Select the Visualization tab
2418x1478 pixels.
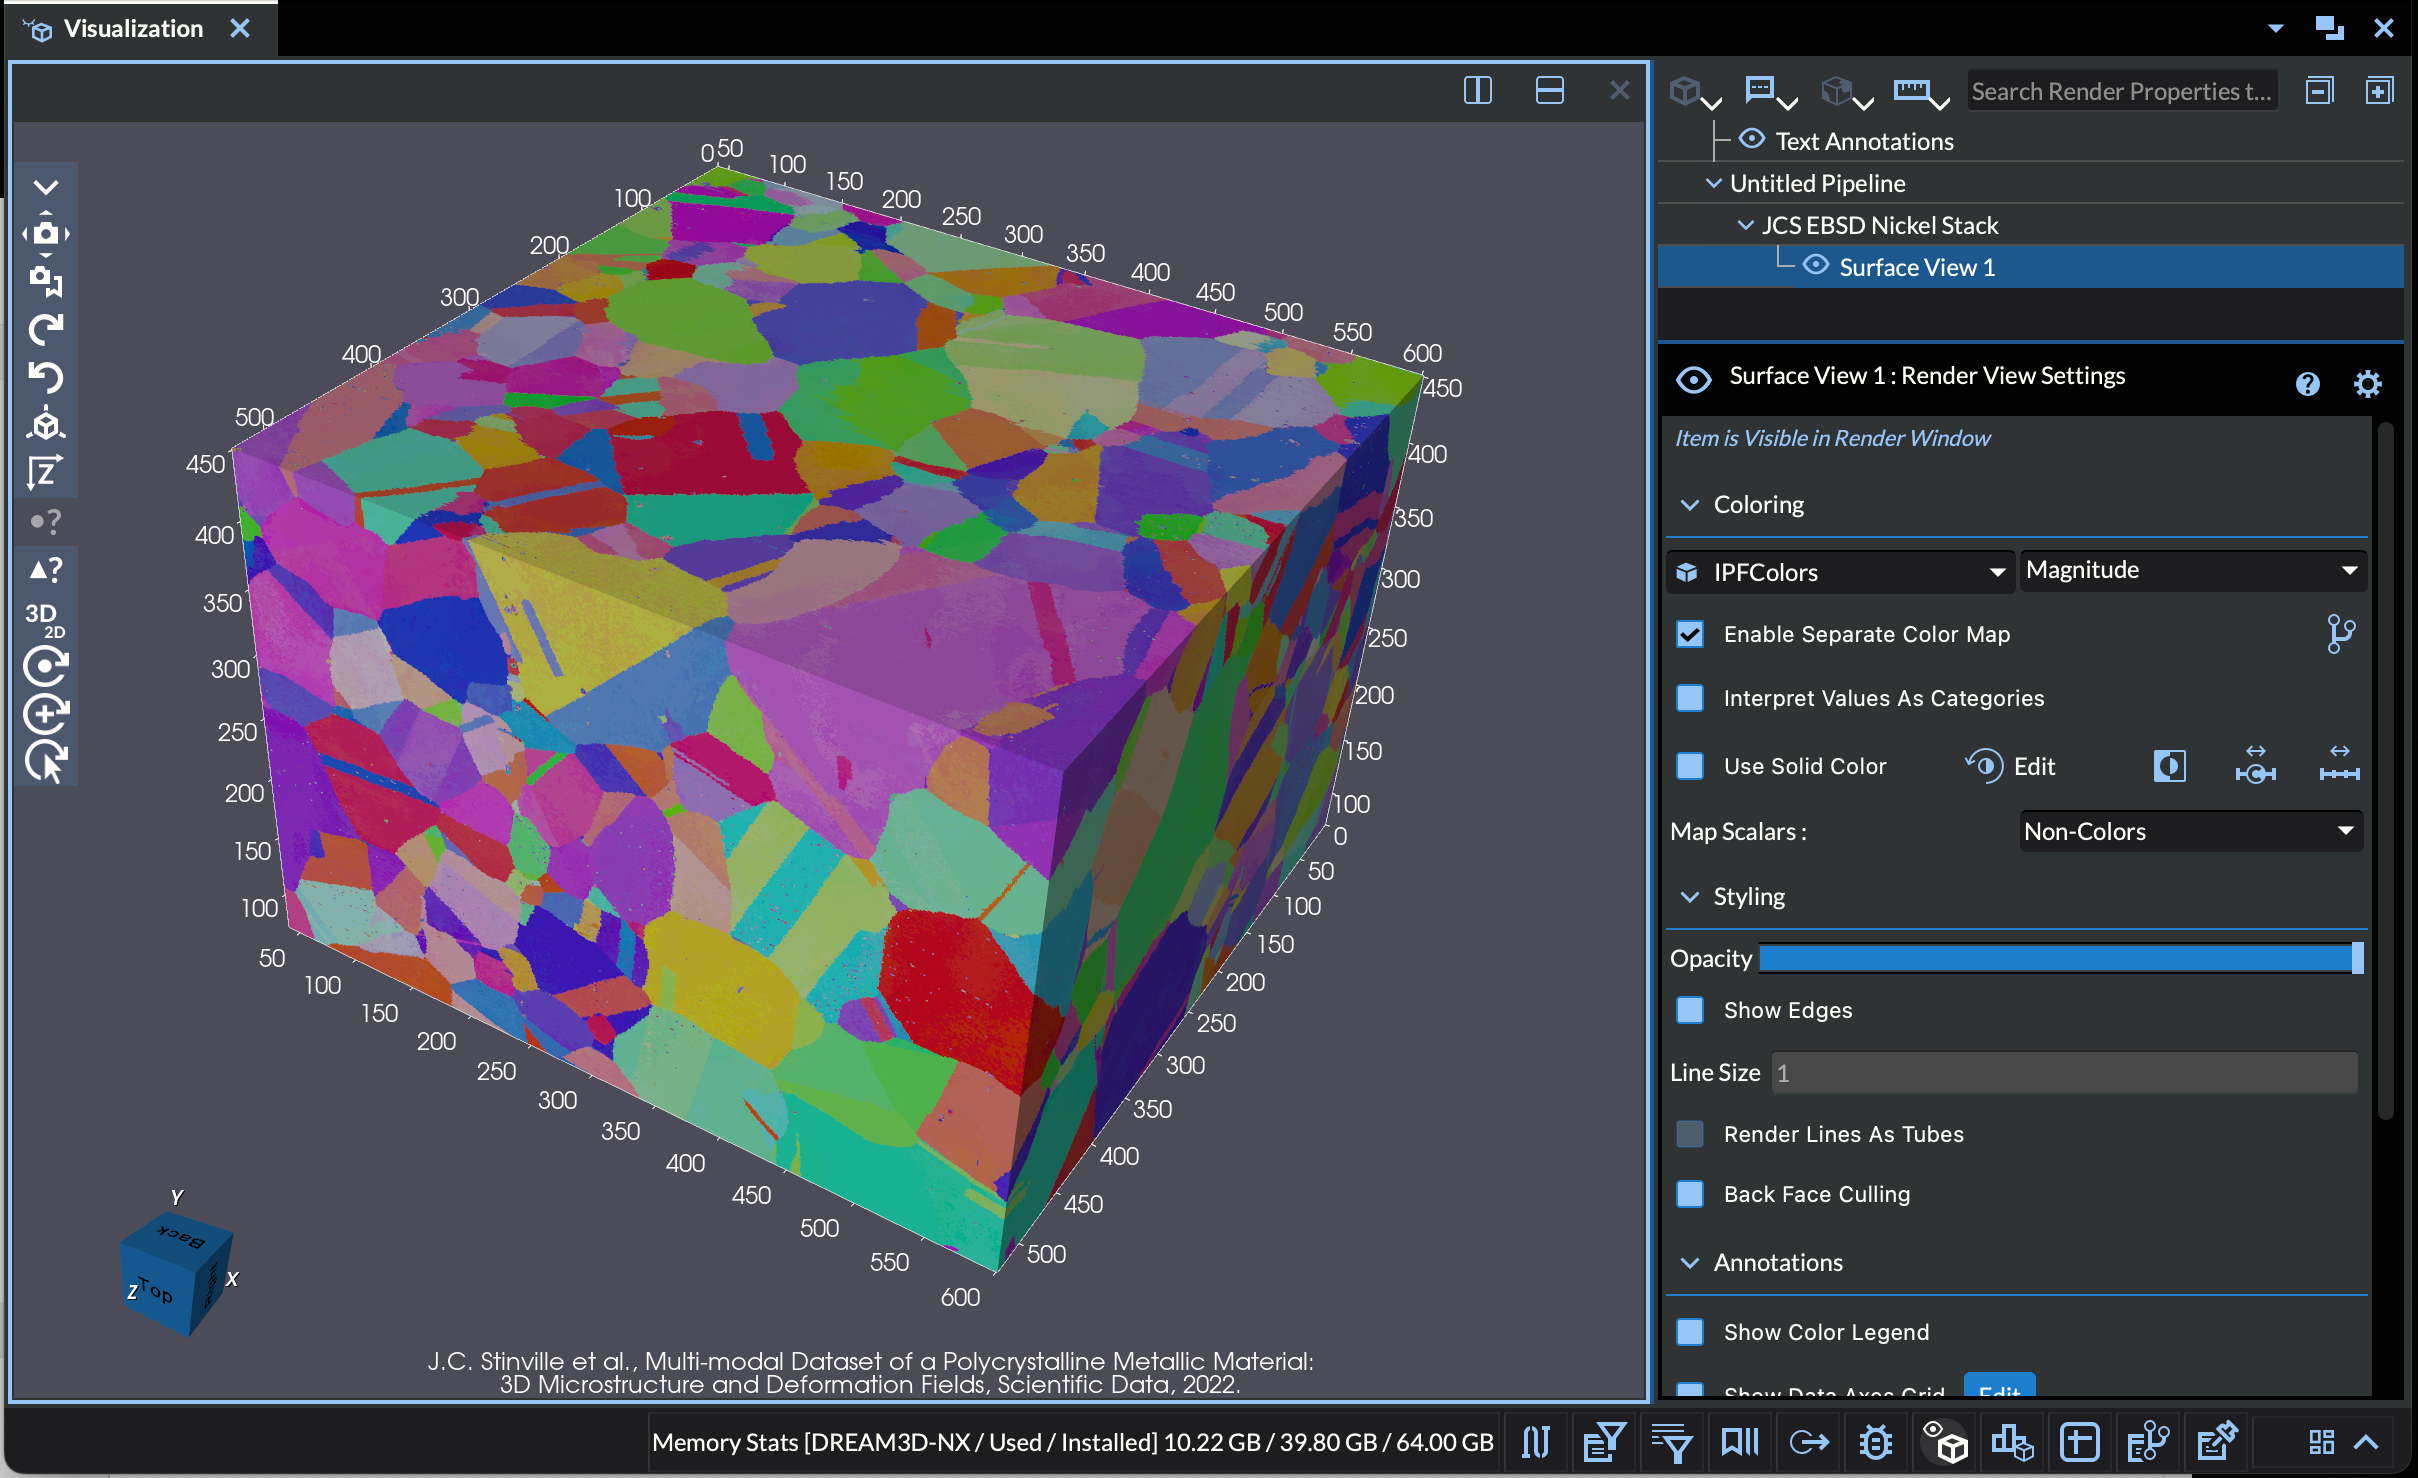[132, 28]
